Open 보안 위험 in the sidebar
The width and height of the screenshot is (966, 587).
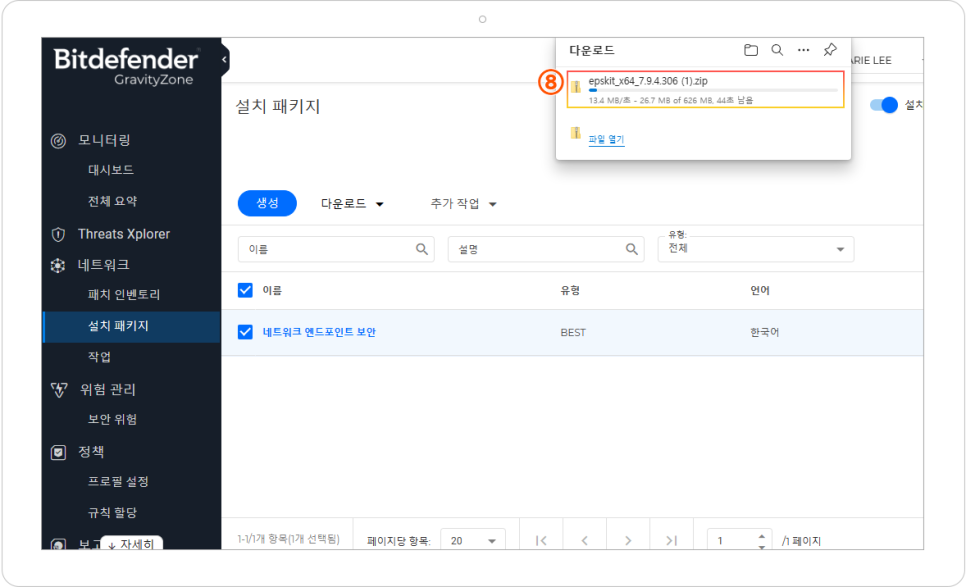[x=112, y=419]
